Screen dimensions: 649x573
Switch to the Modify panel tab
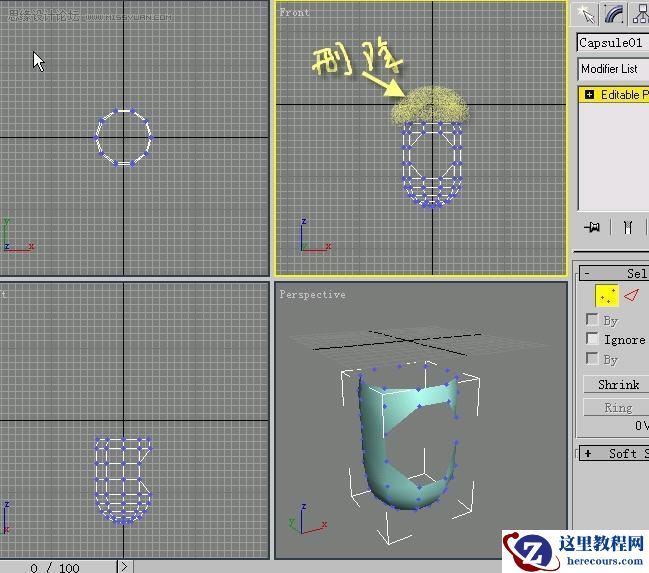(x=614, y=14)
